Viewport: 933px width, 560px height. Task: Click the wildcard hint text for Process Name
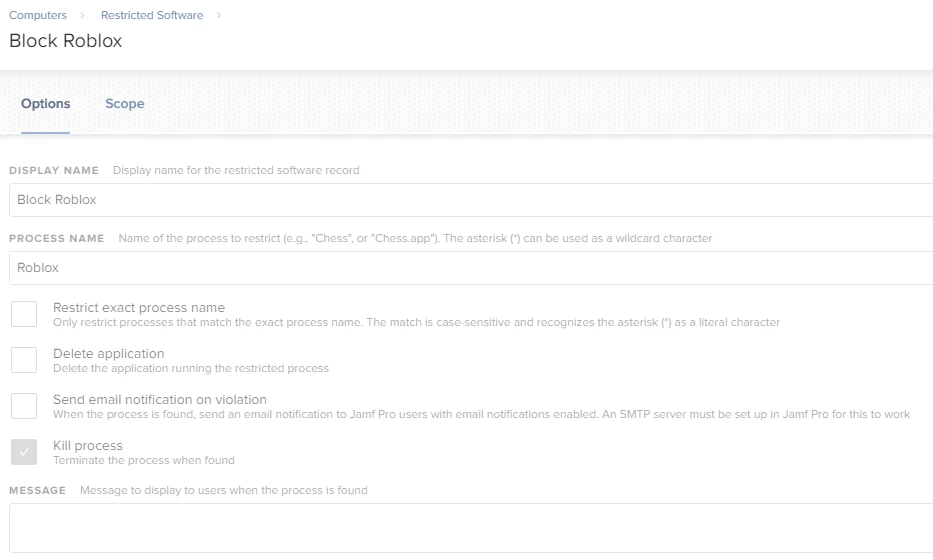(x=415, y=238)
